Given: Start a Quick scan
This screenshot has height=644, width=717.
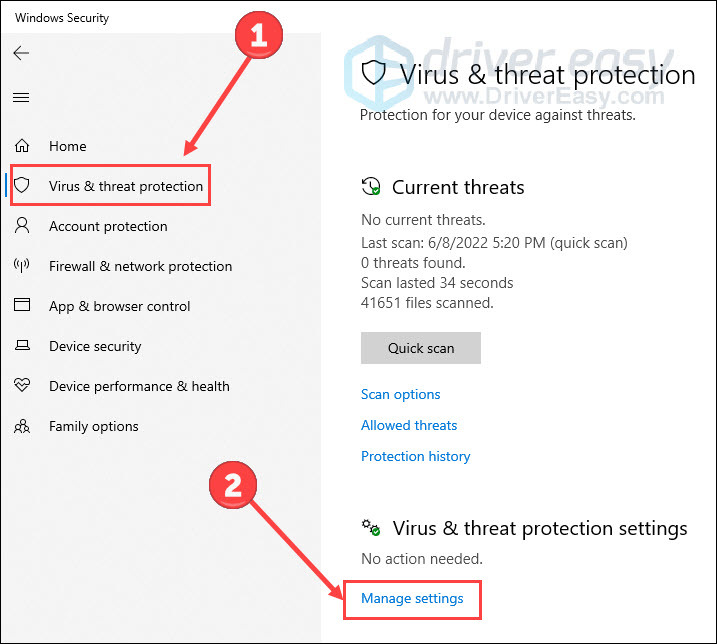Looking at the screenshot, I should click(x=421, y=348).
